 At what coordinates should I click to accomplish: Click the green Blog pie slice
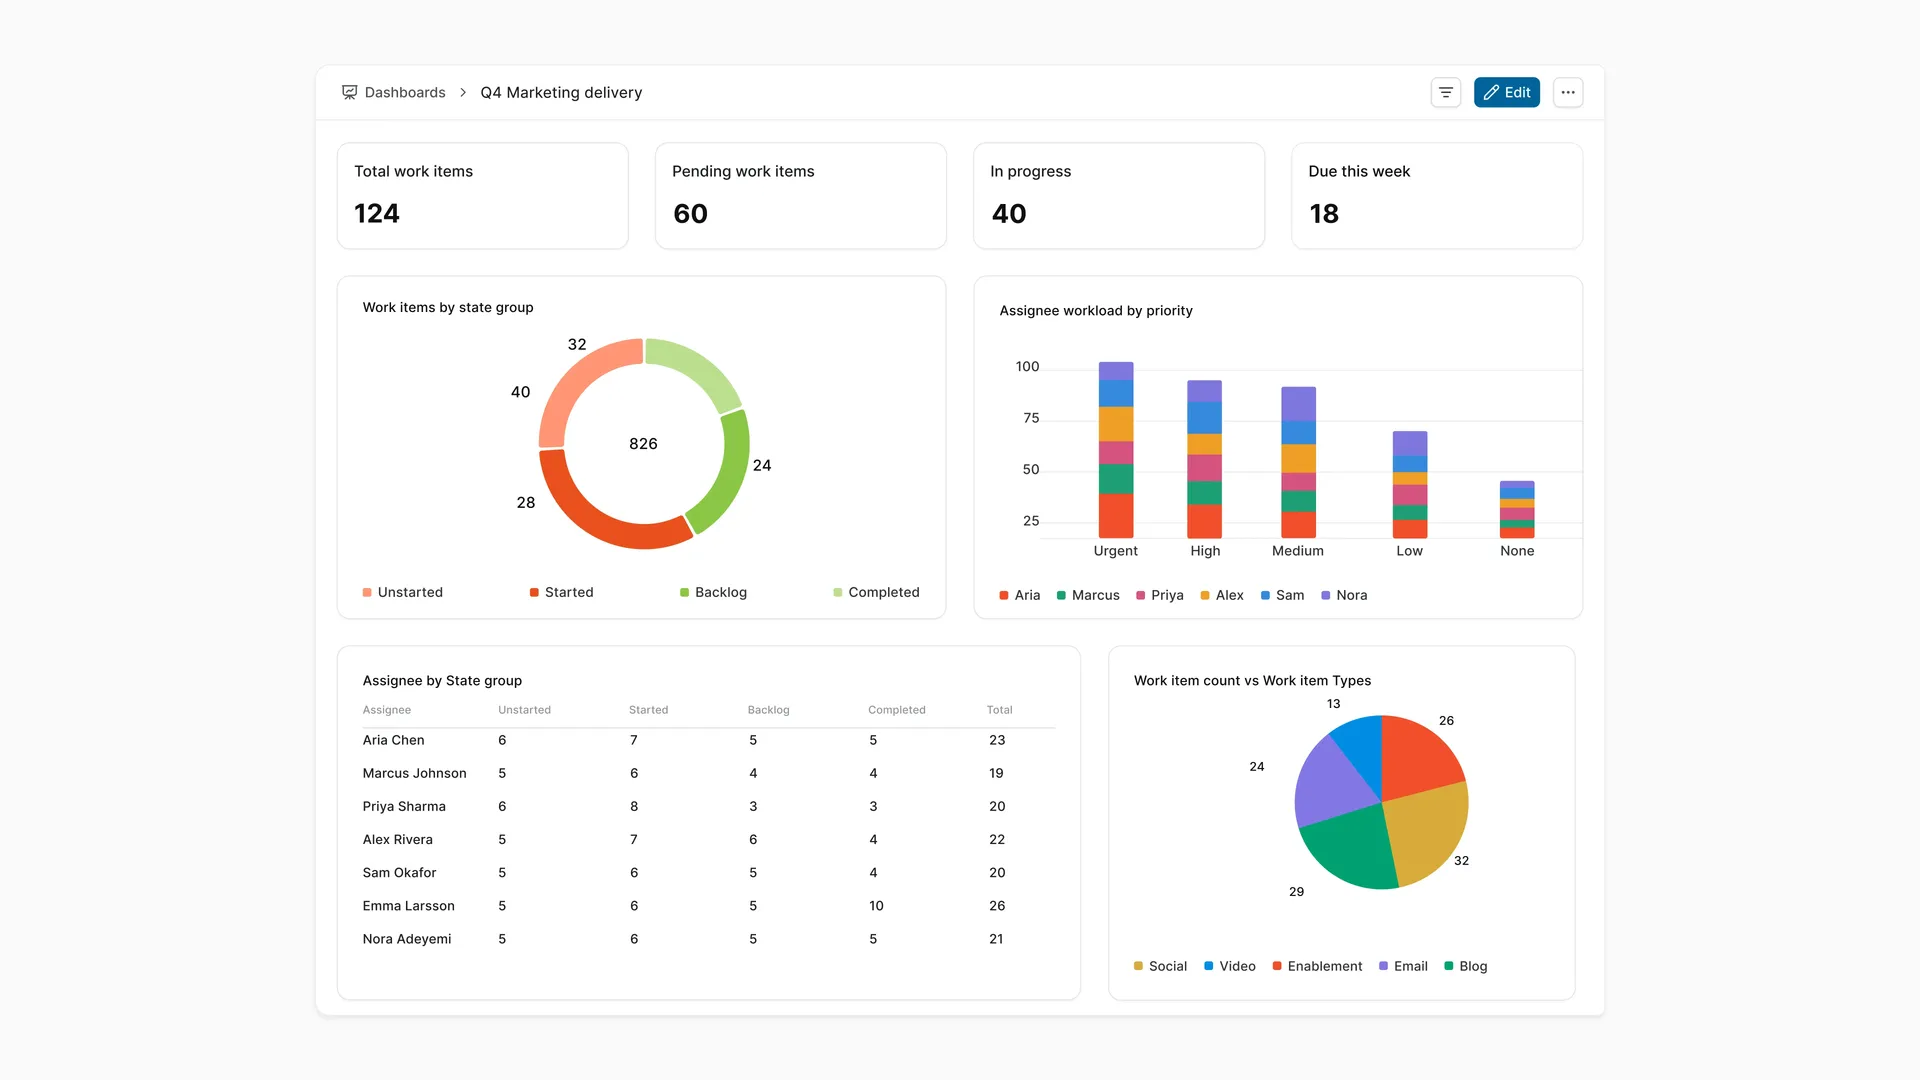click(x=1352, y=848)
